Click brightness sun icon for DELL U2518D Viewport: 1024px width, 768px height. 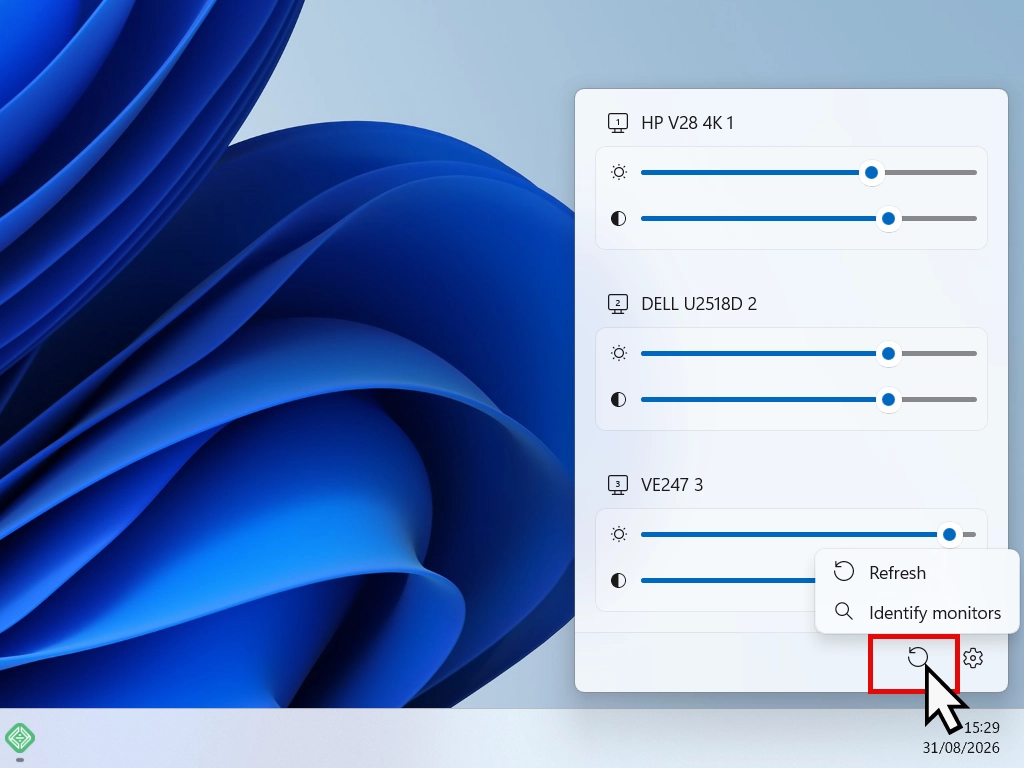click(618, 353)
